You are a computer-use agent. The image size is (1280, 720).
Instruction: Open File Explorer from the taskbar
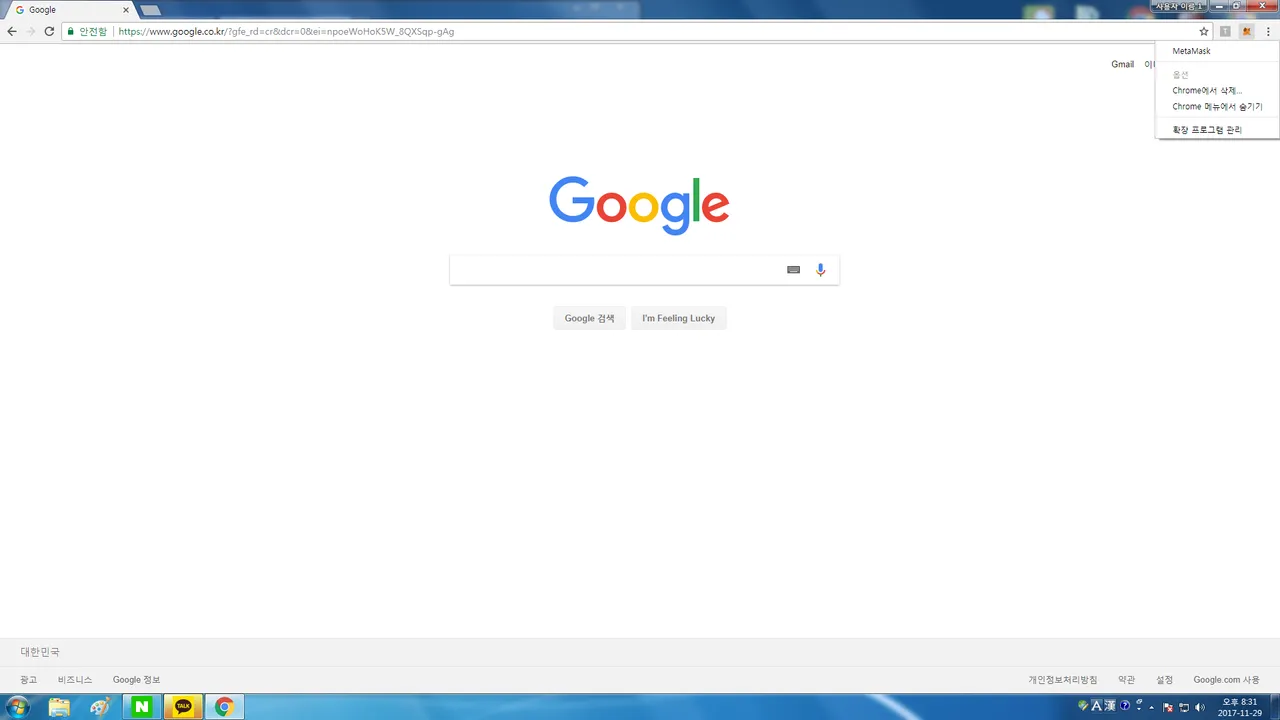(x=60, y=707)
